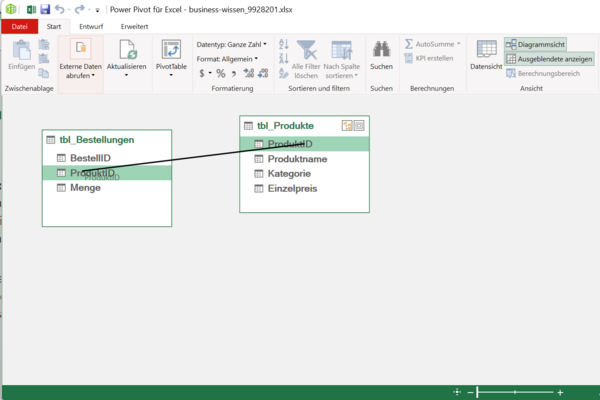Click the Aktualisieren refresh icon
The height and width of the screenshot is (400, 600).
tap(127, 49)
